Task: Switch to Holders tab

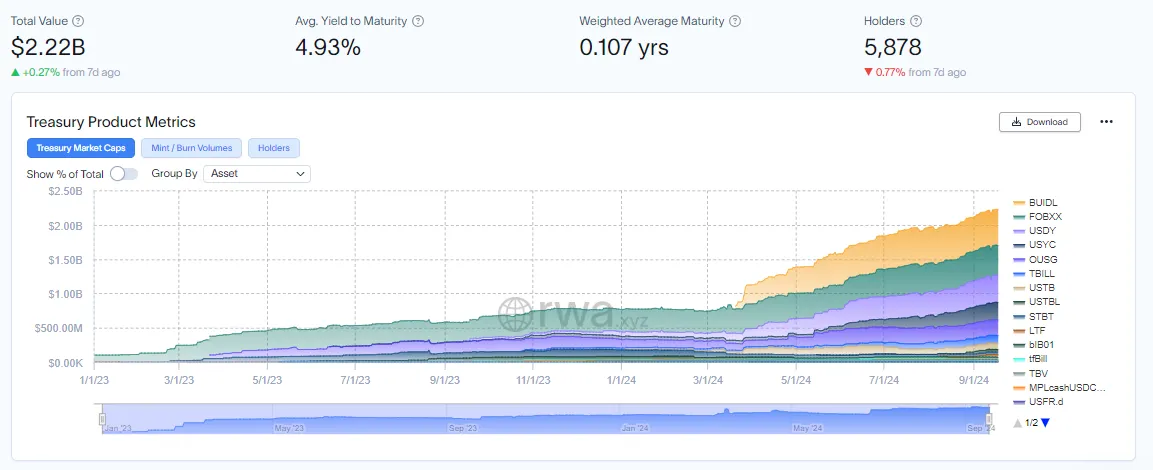Action: point(274,148)
